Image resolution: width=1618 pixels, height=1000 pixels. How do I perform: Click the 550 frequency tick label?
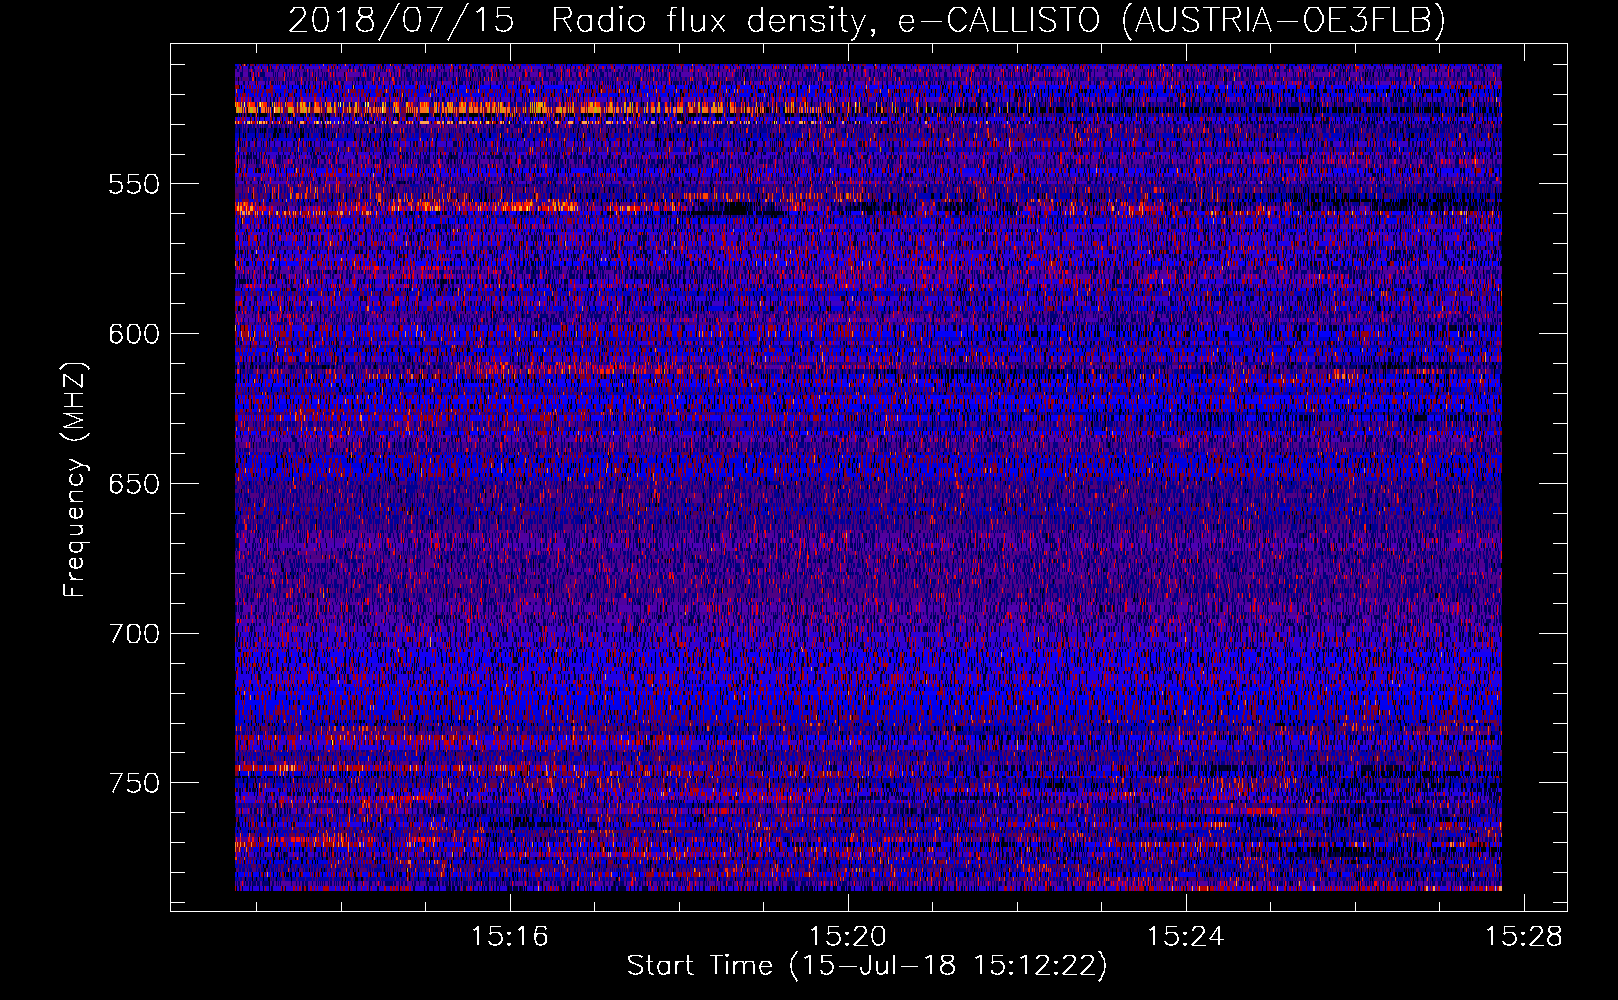[x=133, y=184]
